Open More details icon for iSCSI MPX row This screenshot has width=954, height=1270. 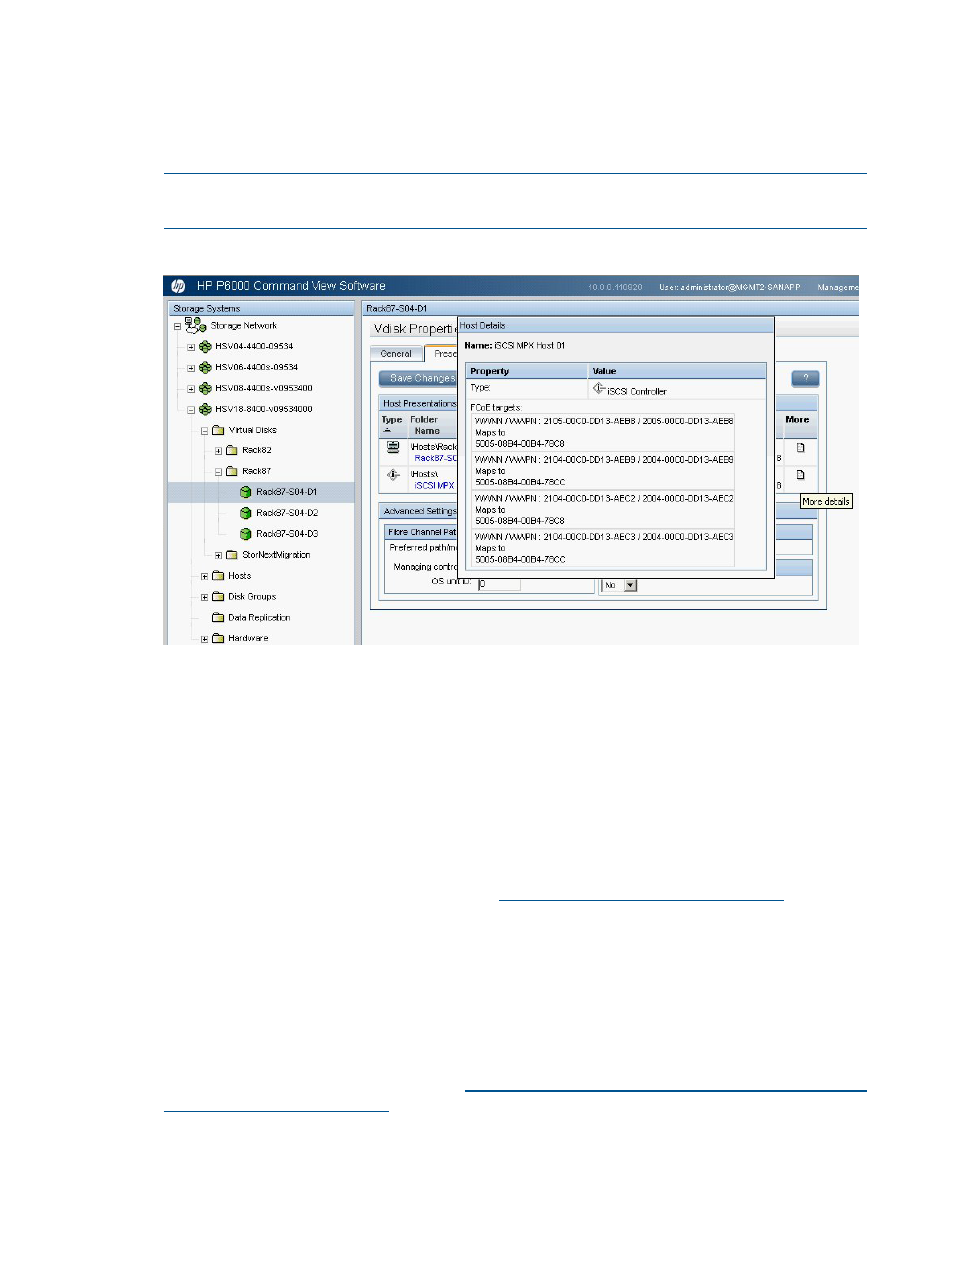click(800, 475)
